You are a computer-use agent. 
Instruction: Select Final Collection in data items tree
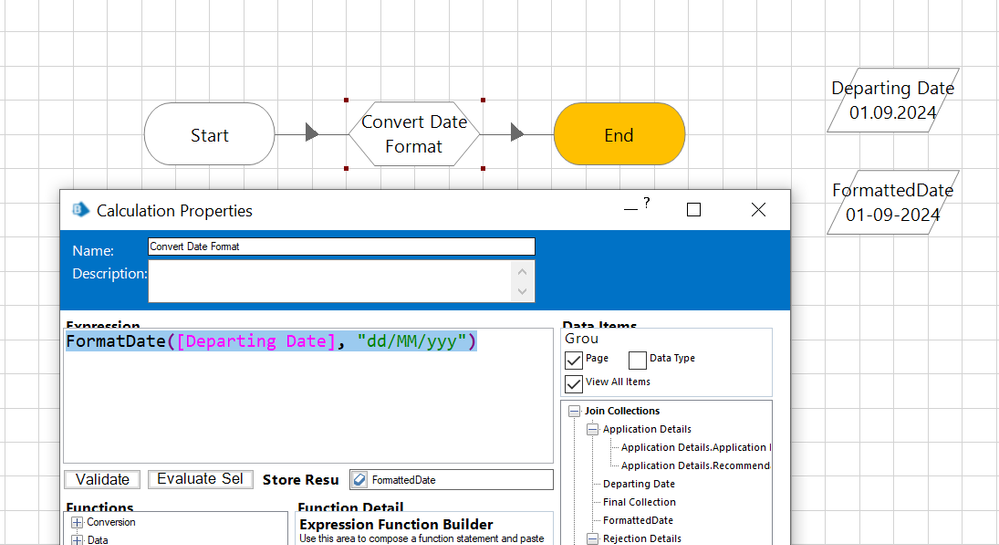639,502
